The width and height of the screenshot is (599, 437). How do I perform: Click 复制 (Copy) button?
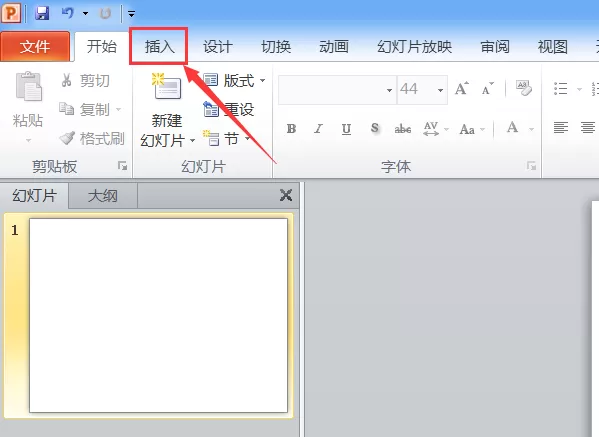click(84, 110)
